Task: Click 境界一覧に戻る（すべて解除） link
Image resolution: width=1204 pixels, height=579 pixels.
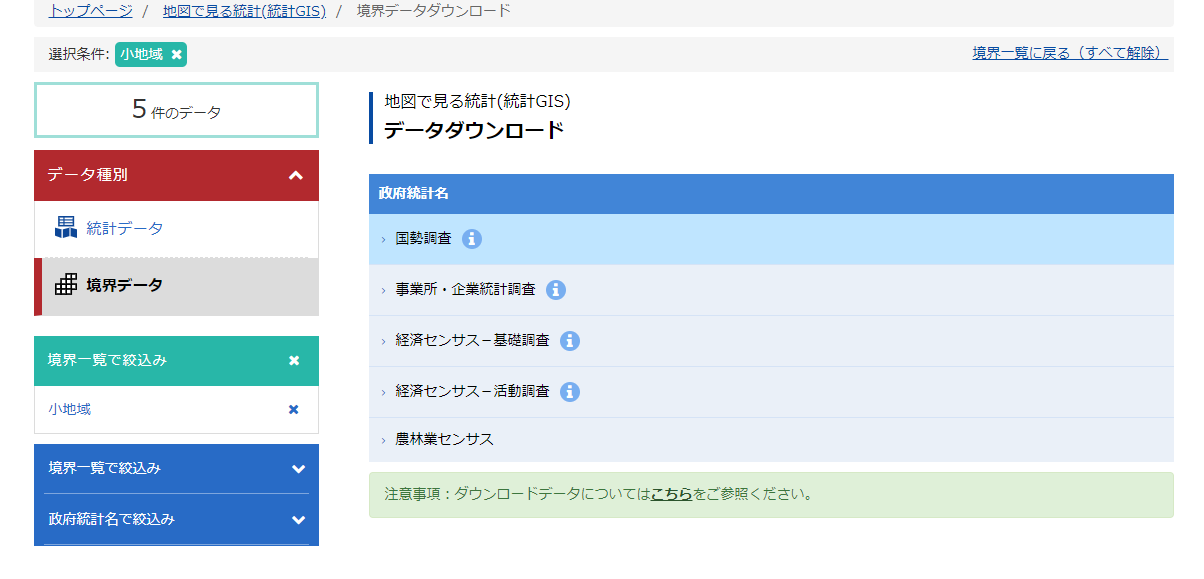Action: click(1069, 53)
